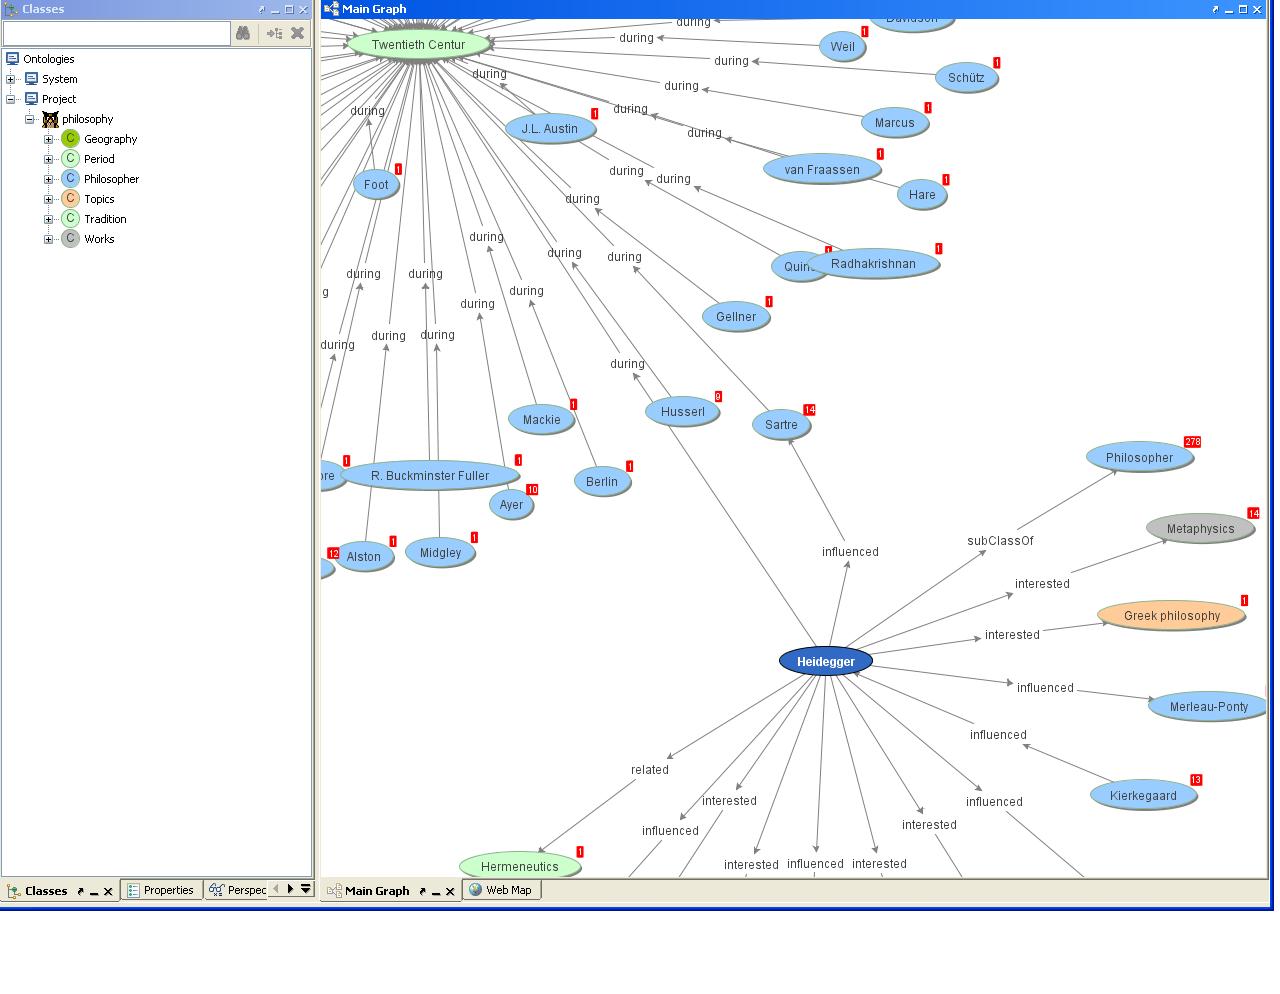Click the Geography tree item label
The image size is (1280, 994).
tap(110, 139)
